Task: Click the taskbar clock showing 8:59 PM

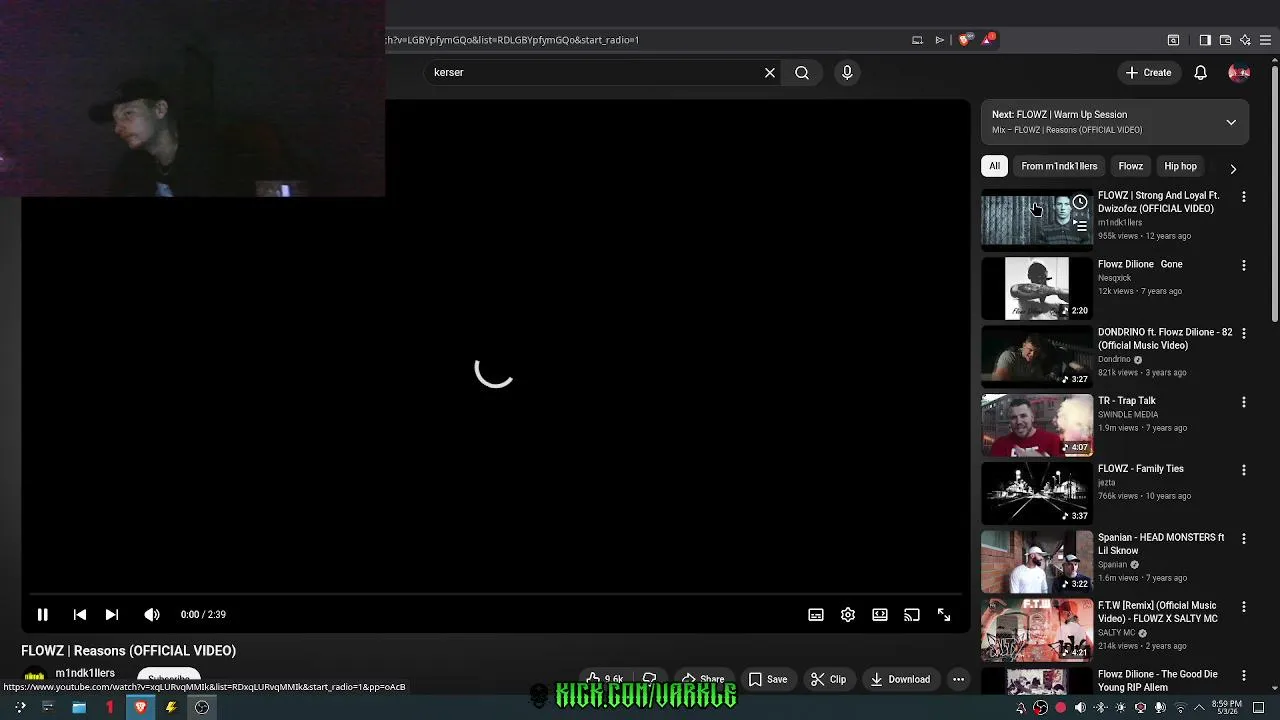Action: (x=1227, y=707)
